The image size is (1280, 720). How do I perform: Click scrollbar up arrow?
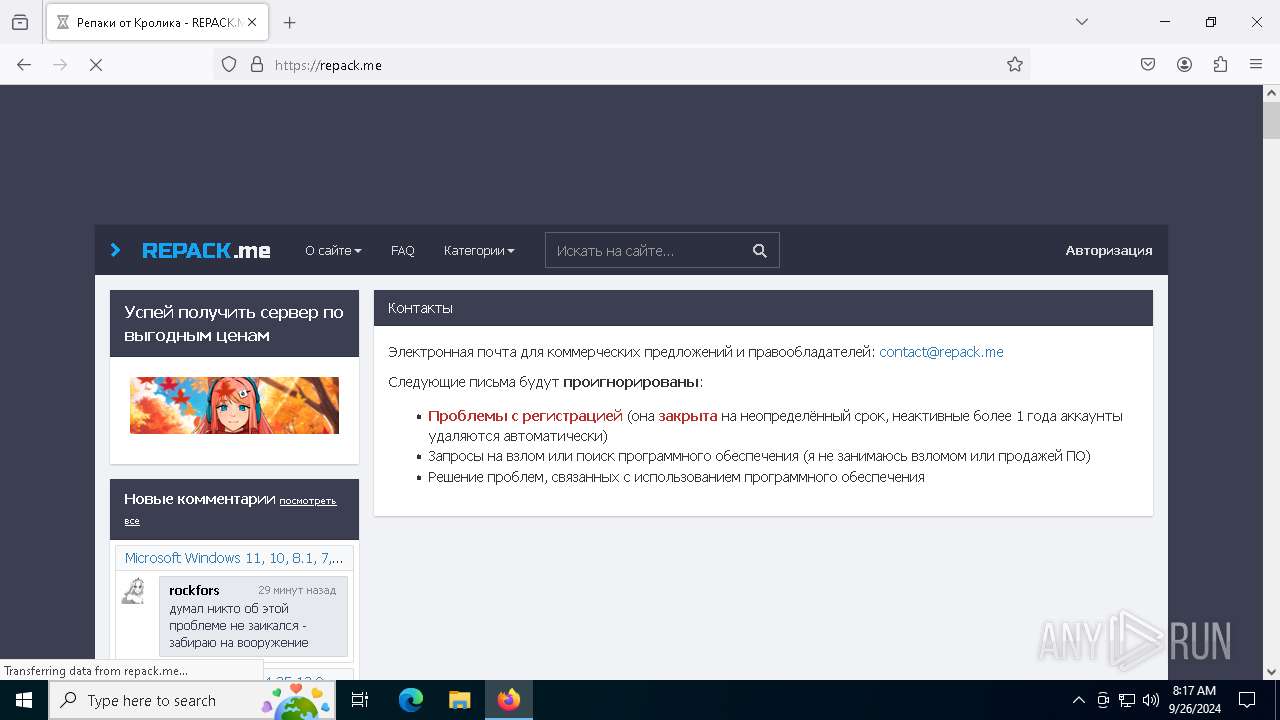click(1272, 93)
